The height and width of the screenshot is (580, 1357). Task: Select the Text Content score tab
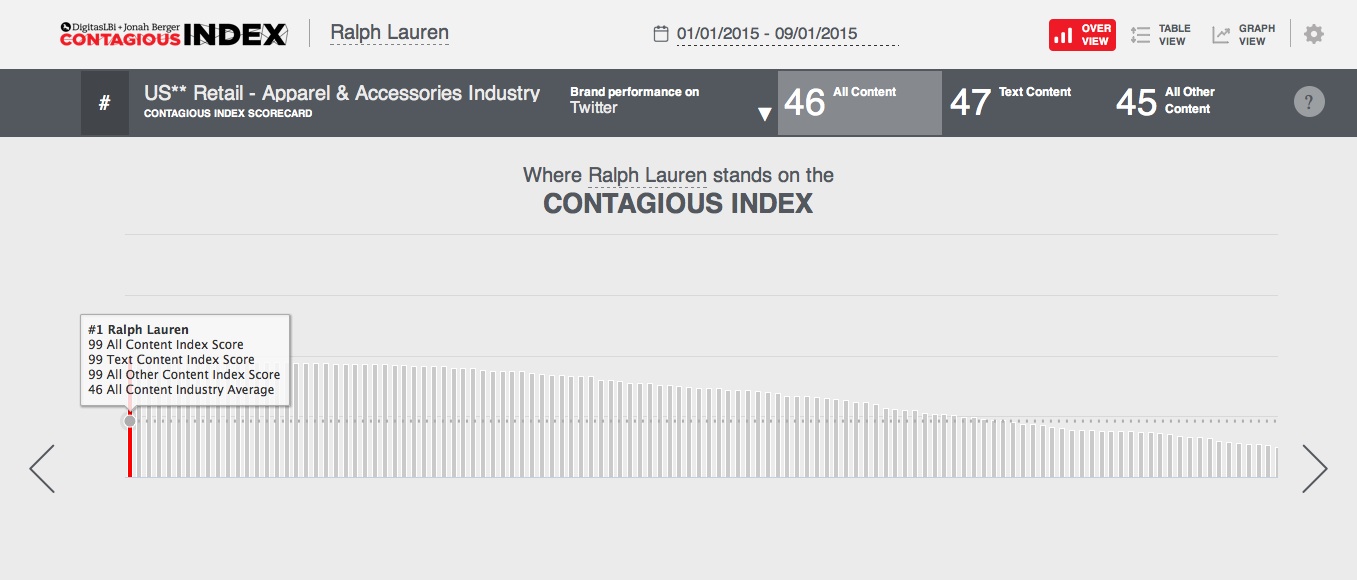tap(1011, 103)
